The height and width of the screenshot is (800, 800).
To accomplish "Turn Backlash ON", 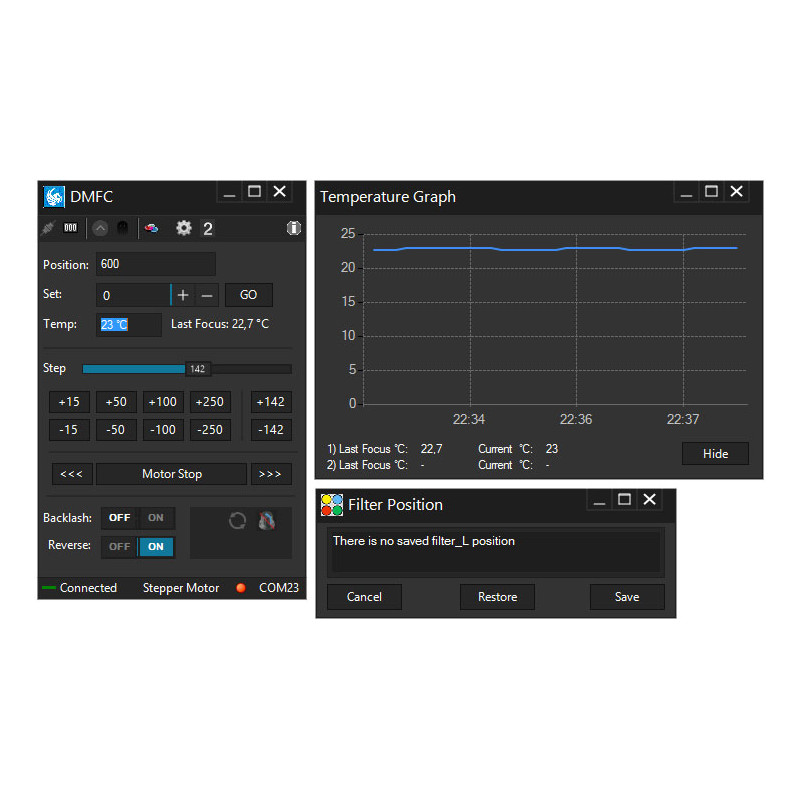I will (x=156, y=518).
